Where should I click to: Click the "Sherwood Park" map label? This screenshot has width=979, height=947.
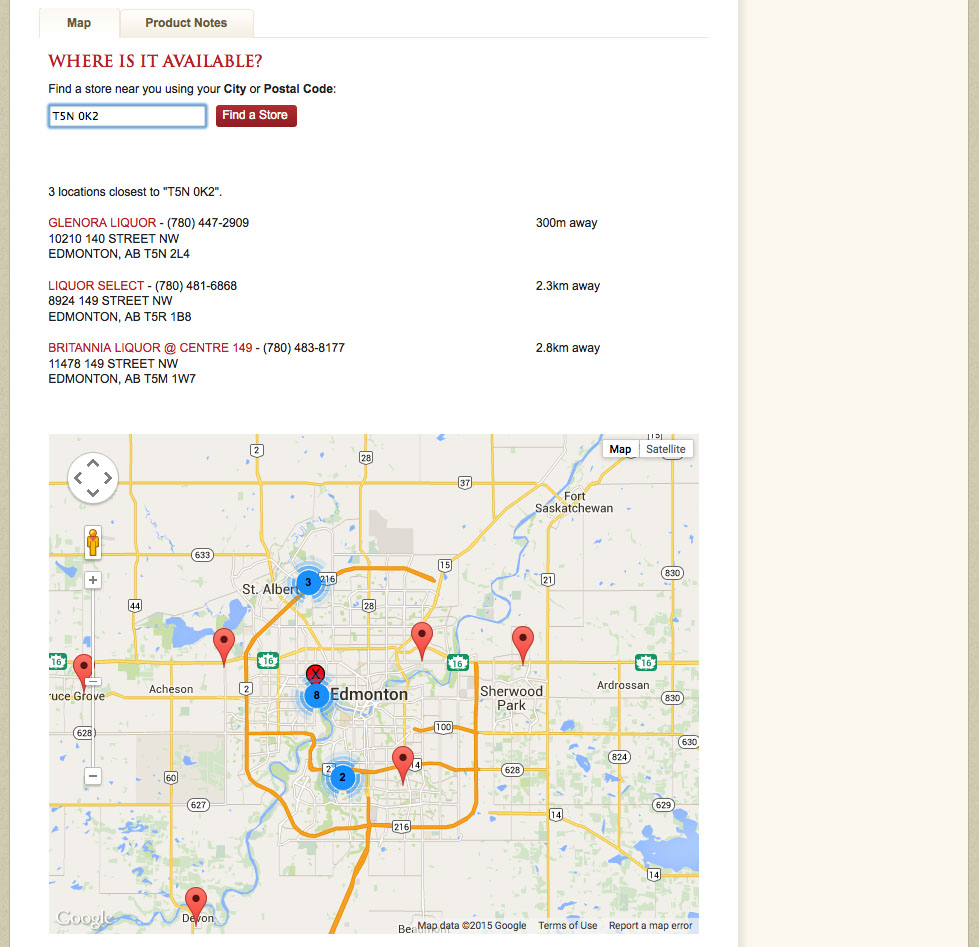[x=511, y=699]
